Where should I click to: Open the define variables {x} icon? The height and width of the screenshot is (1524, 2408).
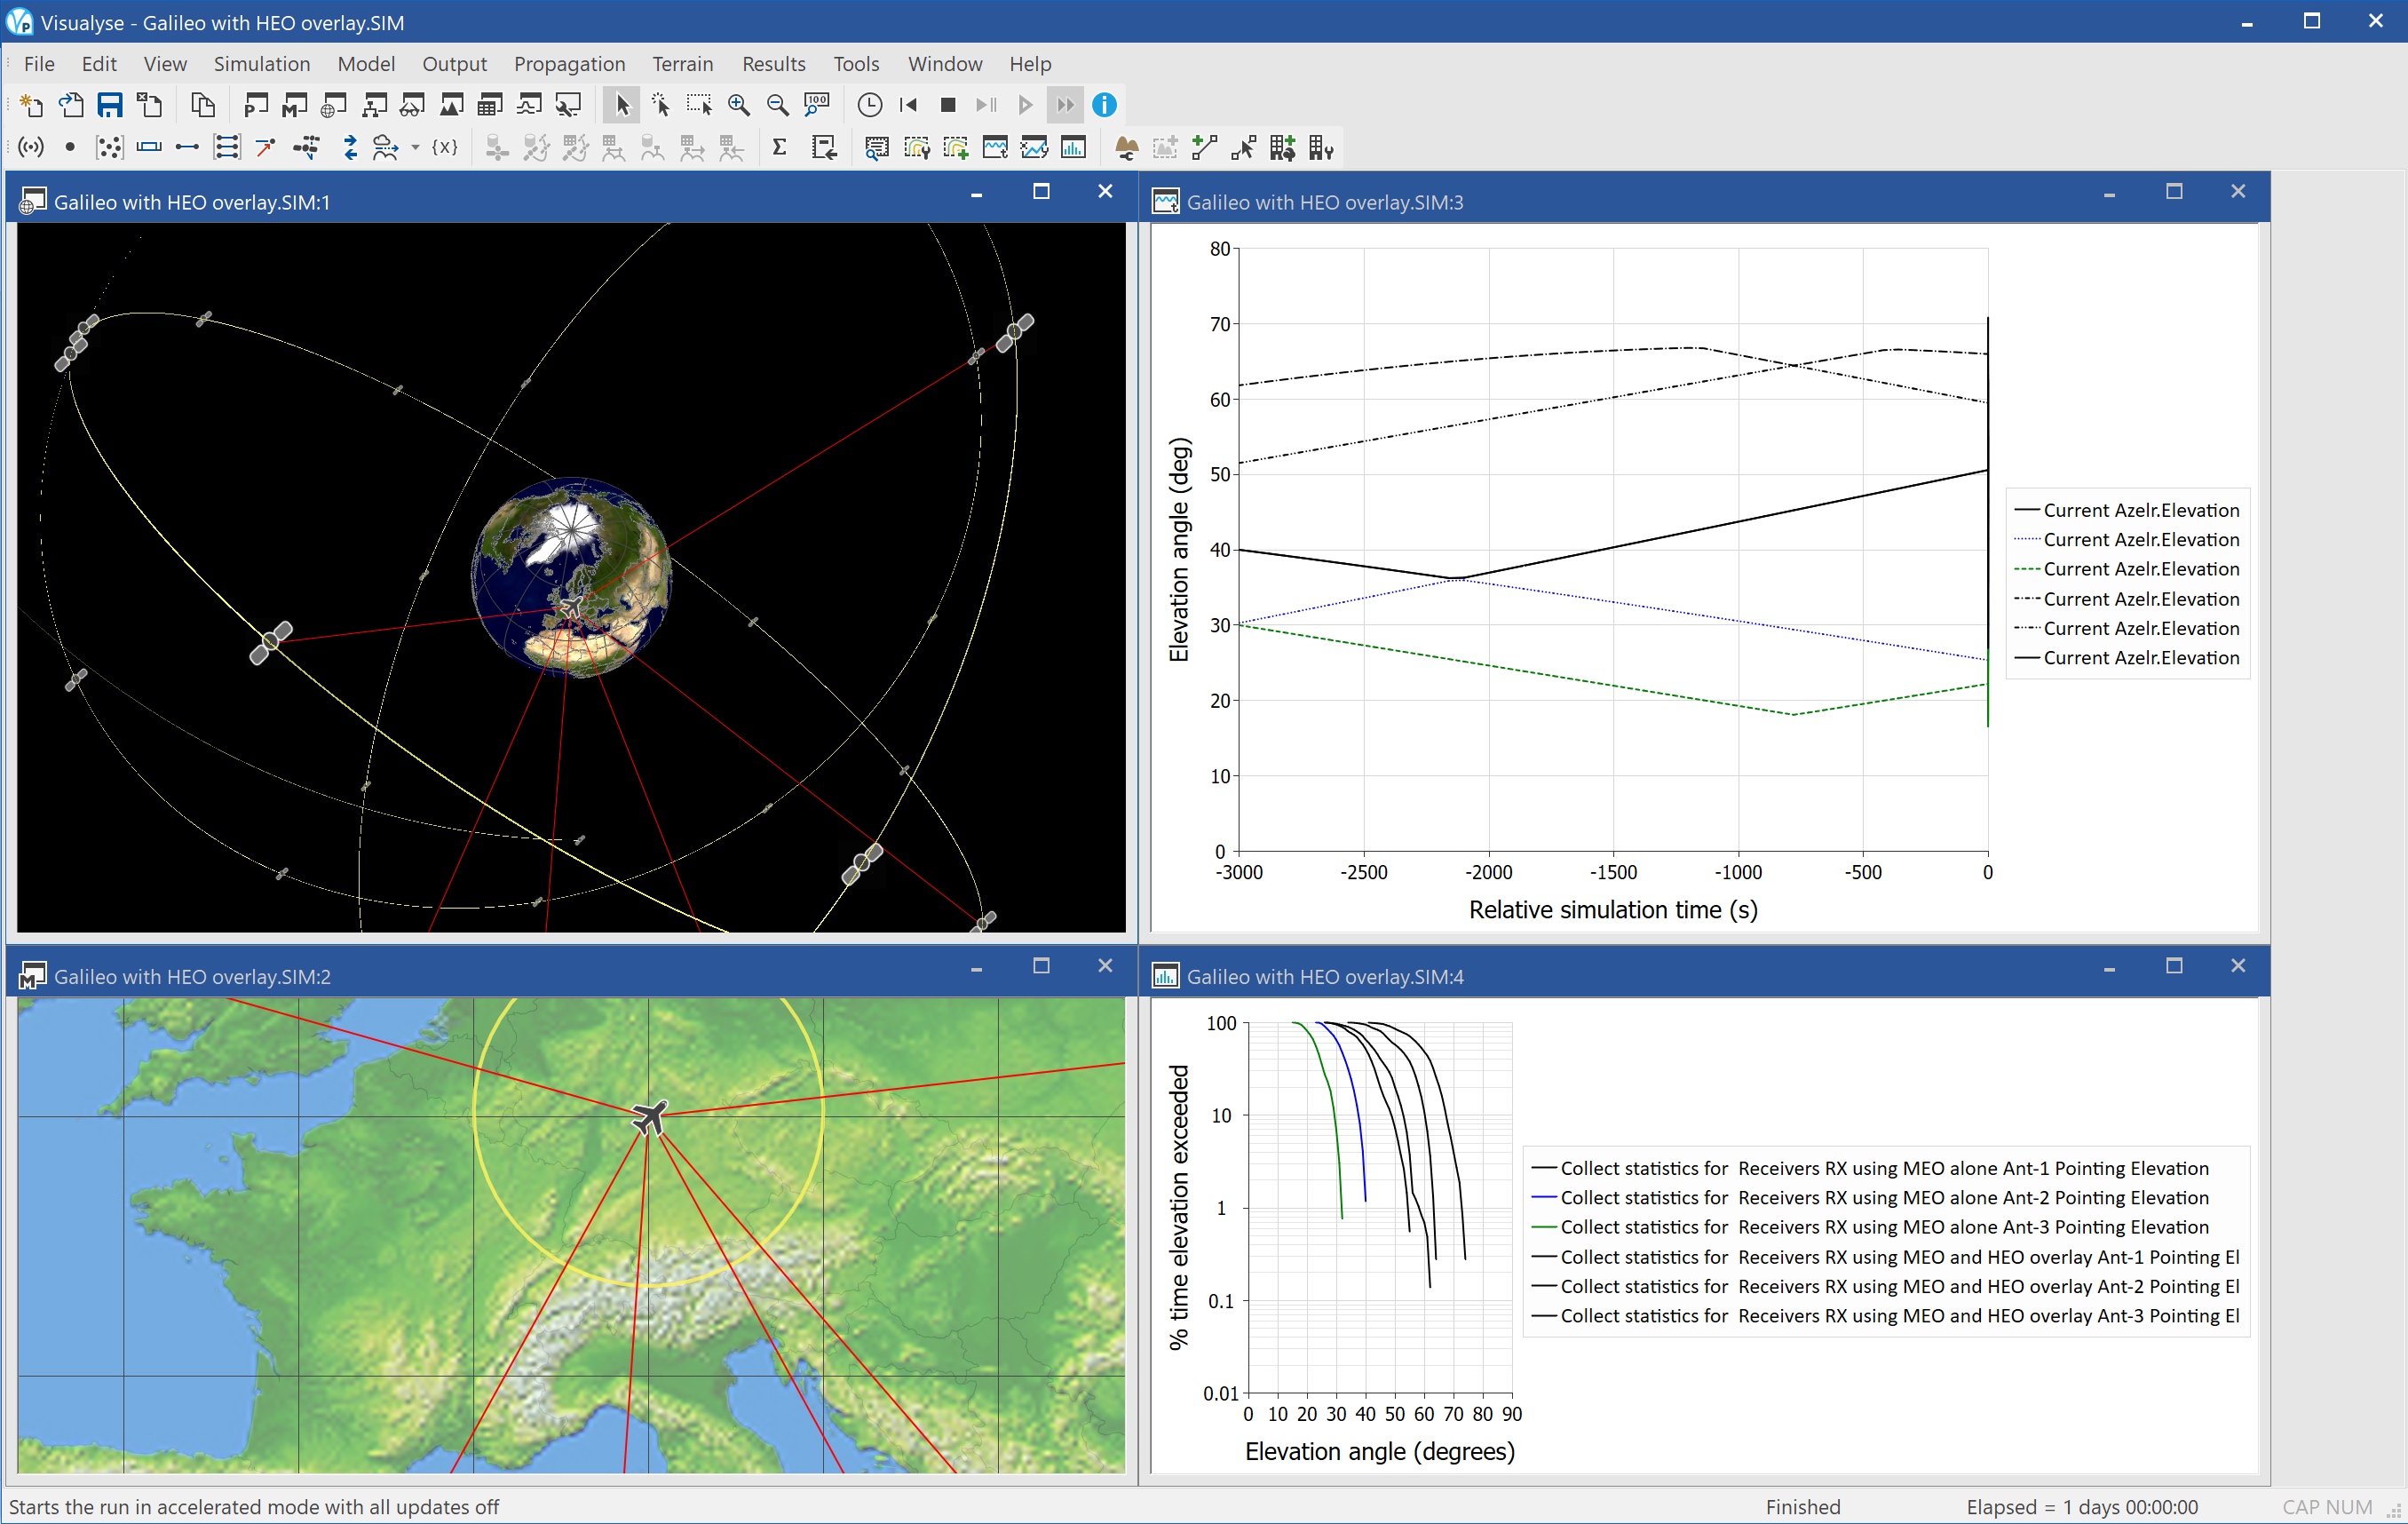coord(445,148)
